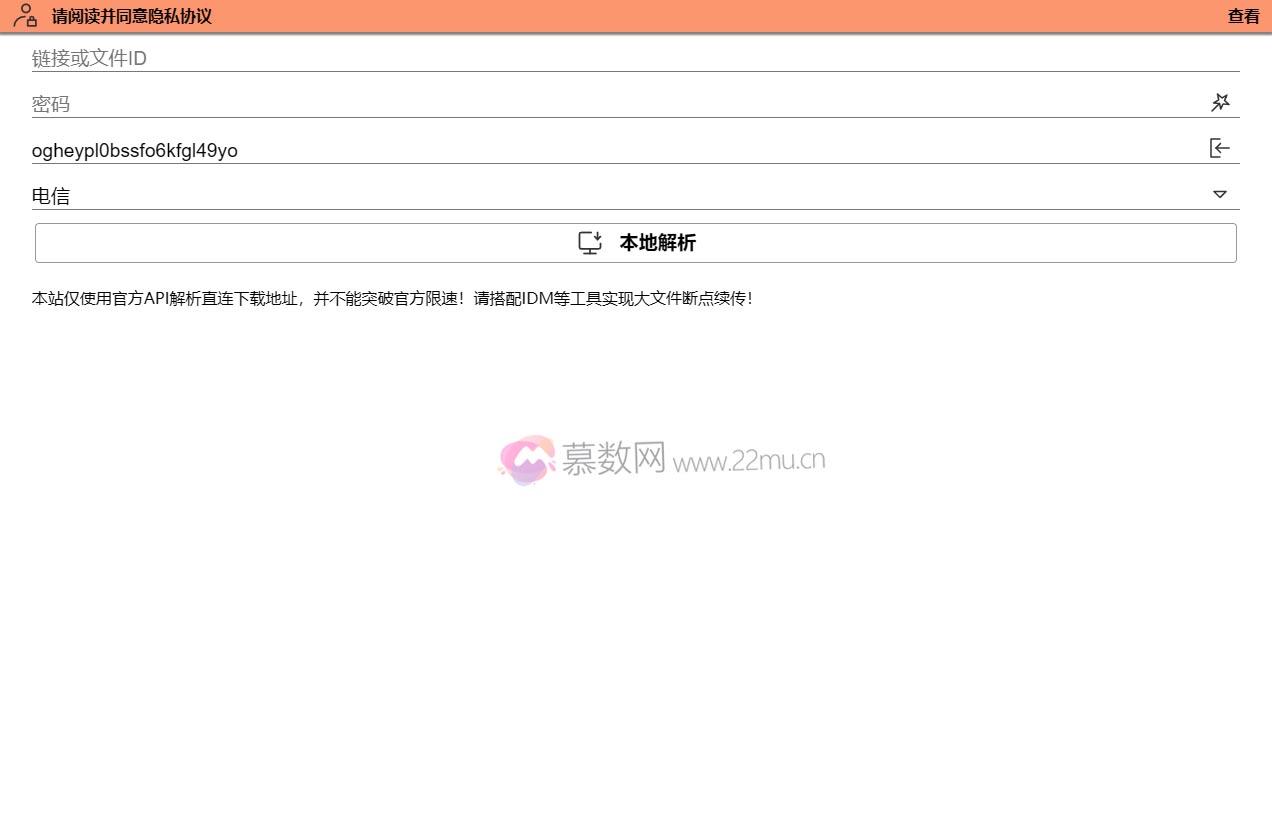Click the 请阅读并同意隐私协议 banner text
Image resolution: width=1272 pixels, height=819 pixels.
pyautogui.click(x=132, y=17)
